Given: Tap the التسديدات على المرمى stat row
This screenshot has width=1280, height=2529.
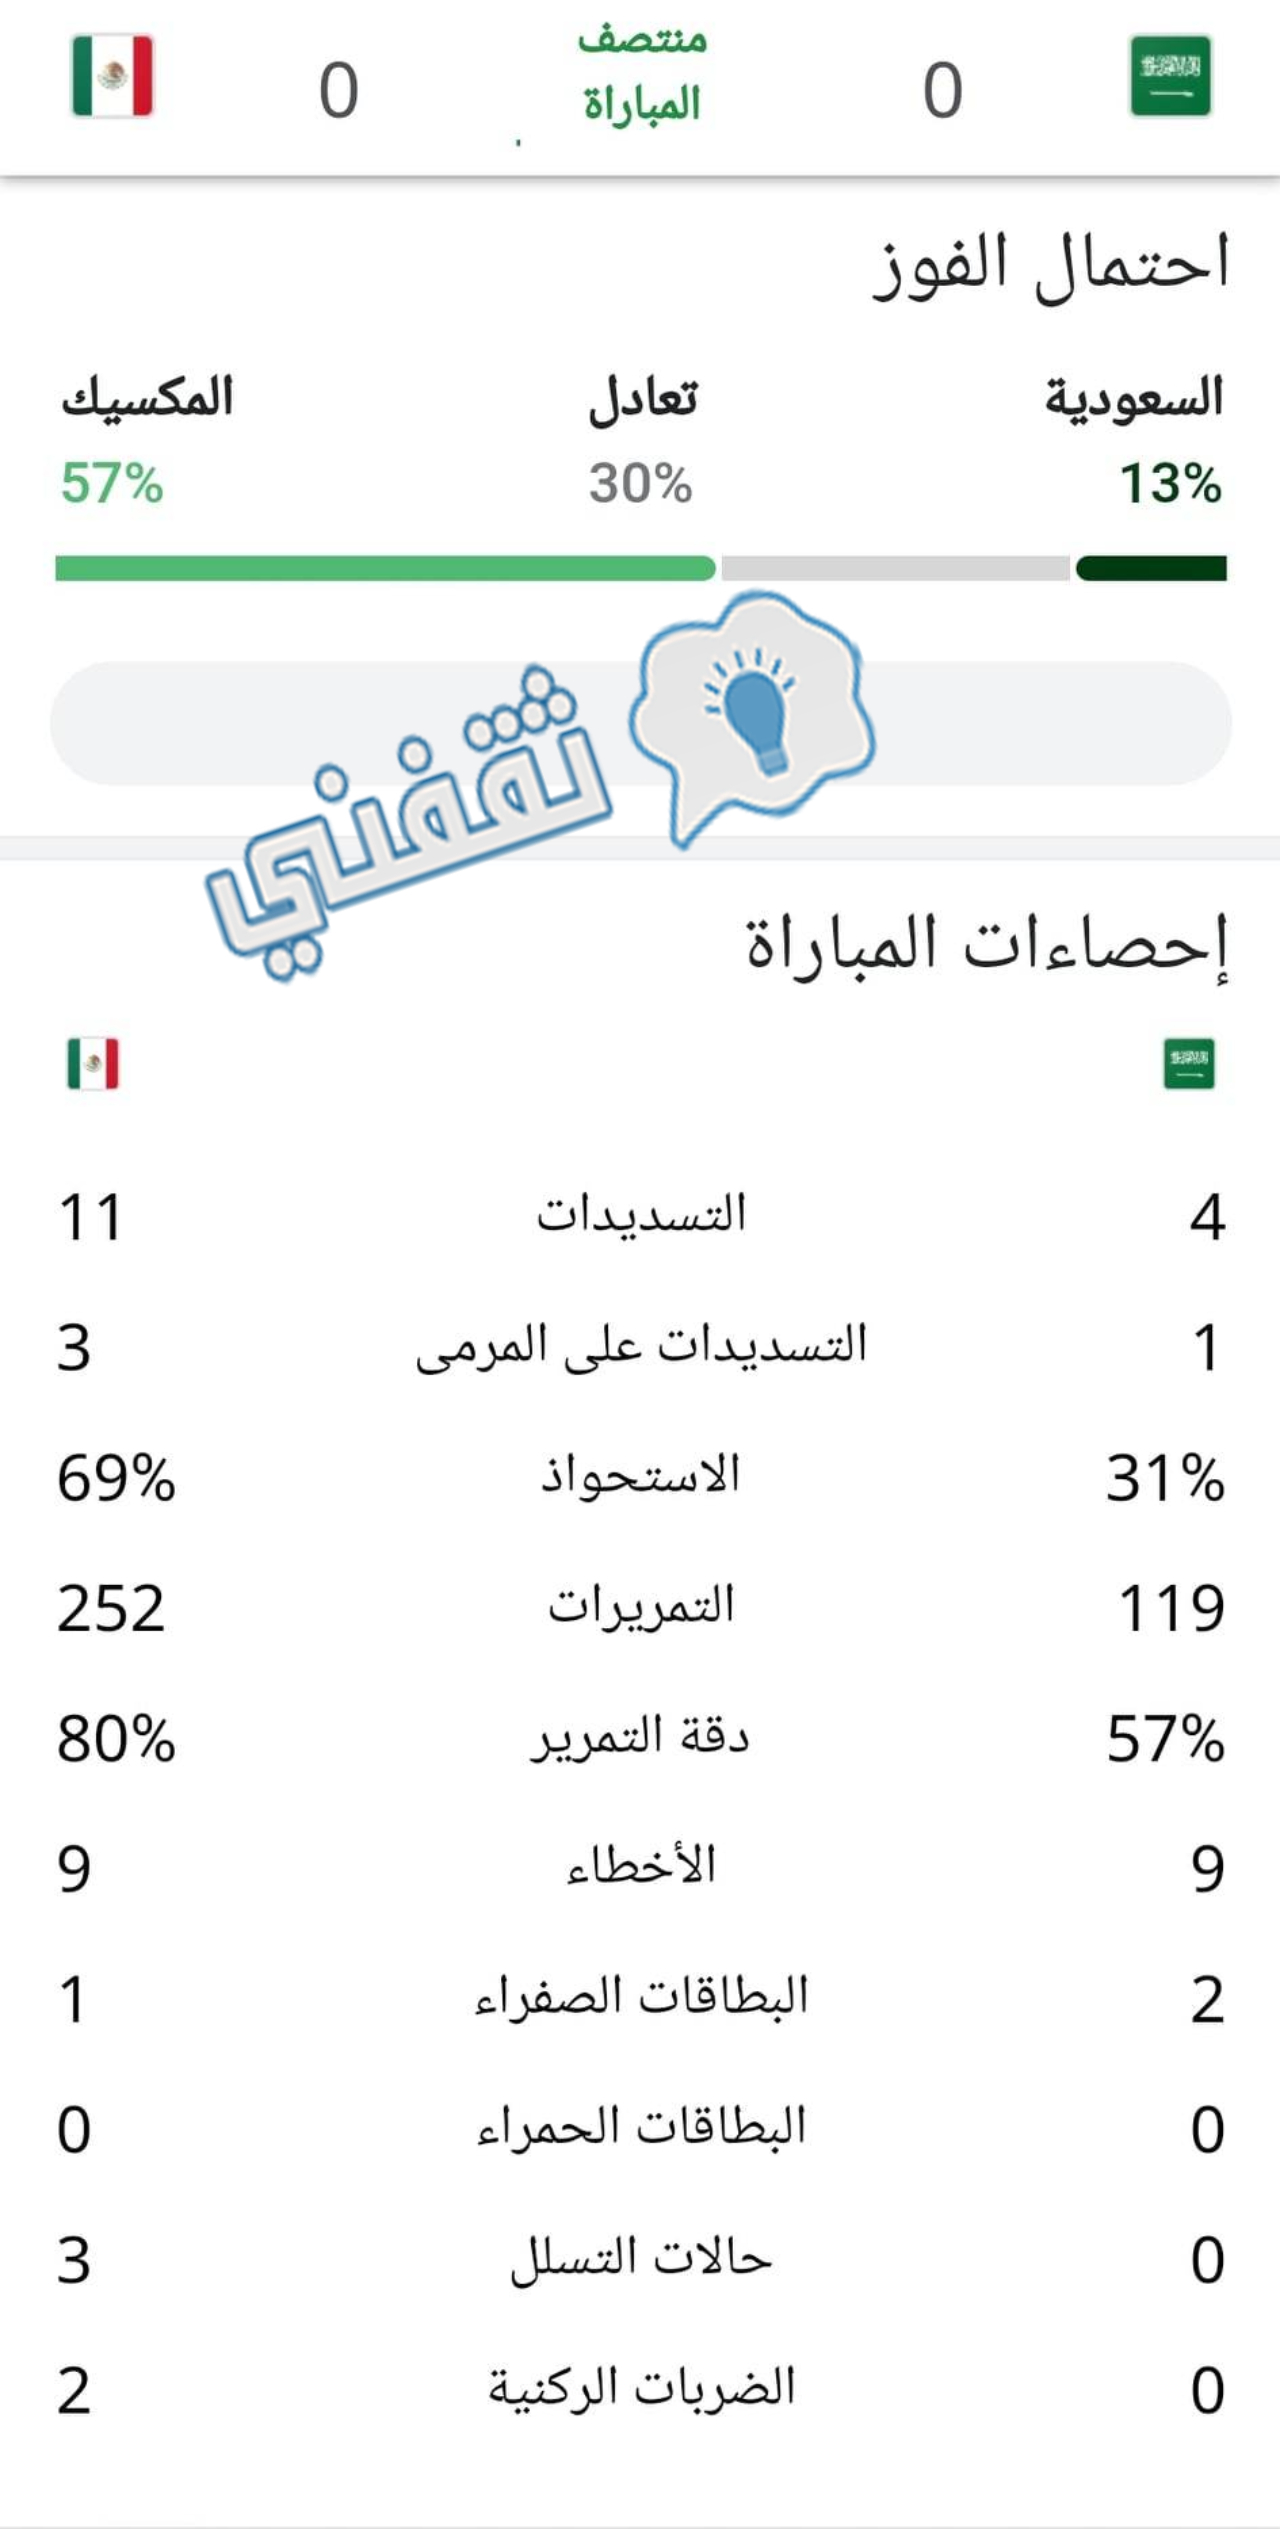Looking at the screenshot, I should [640, 1347].
